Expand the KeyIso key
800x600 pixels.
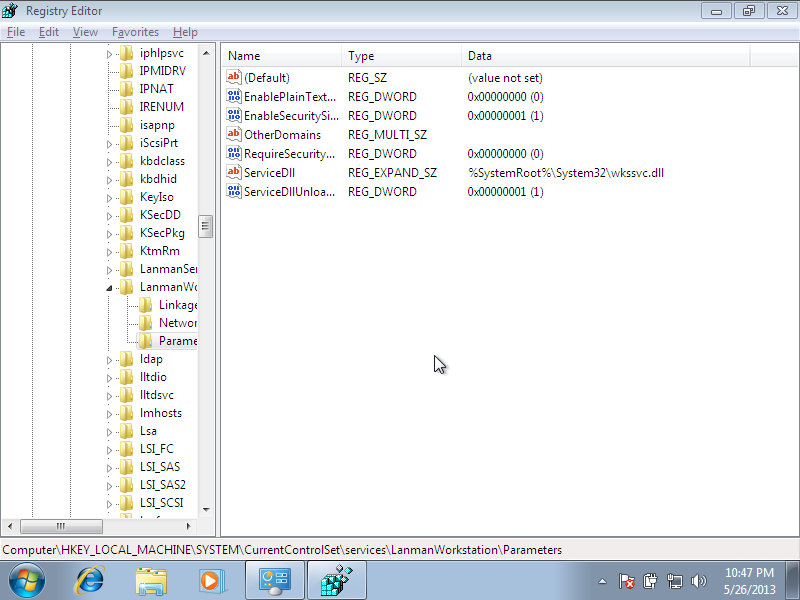(x=109, y=198)
